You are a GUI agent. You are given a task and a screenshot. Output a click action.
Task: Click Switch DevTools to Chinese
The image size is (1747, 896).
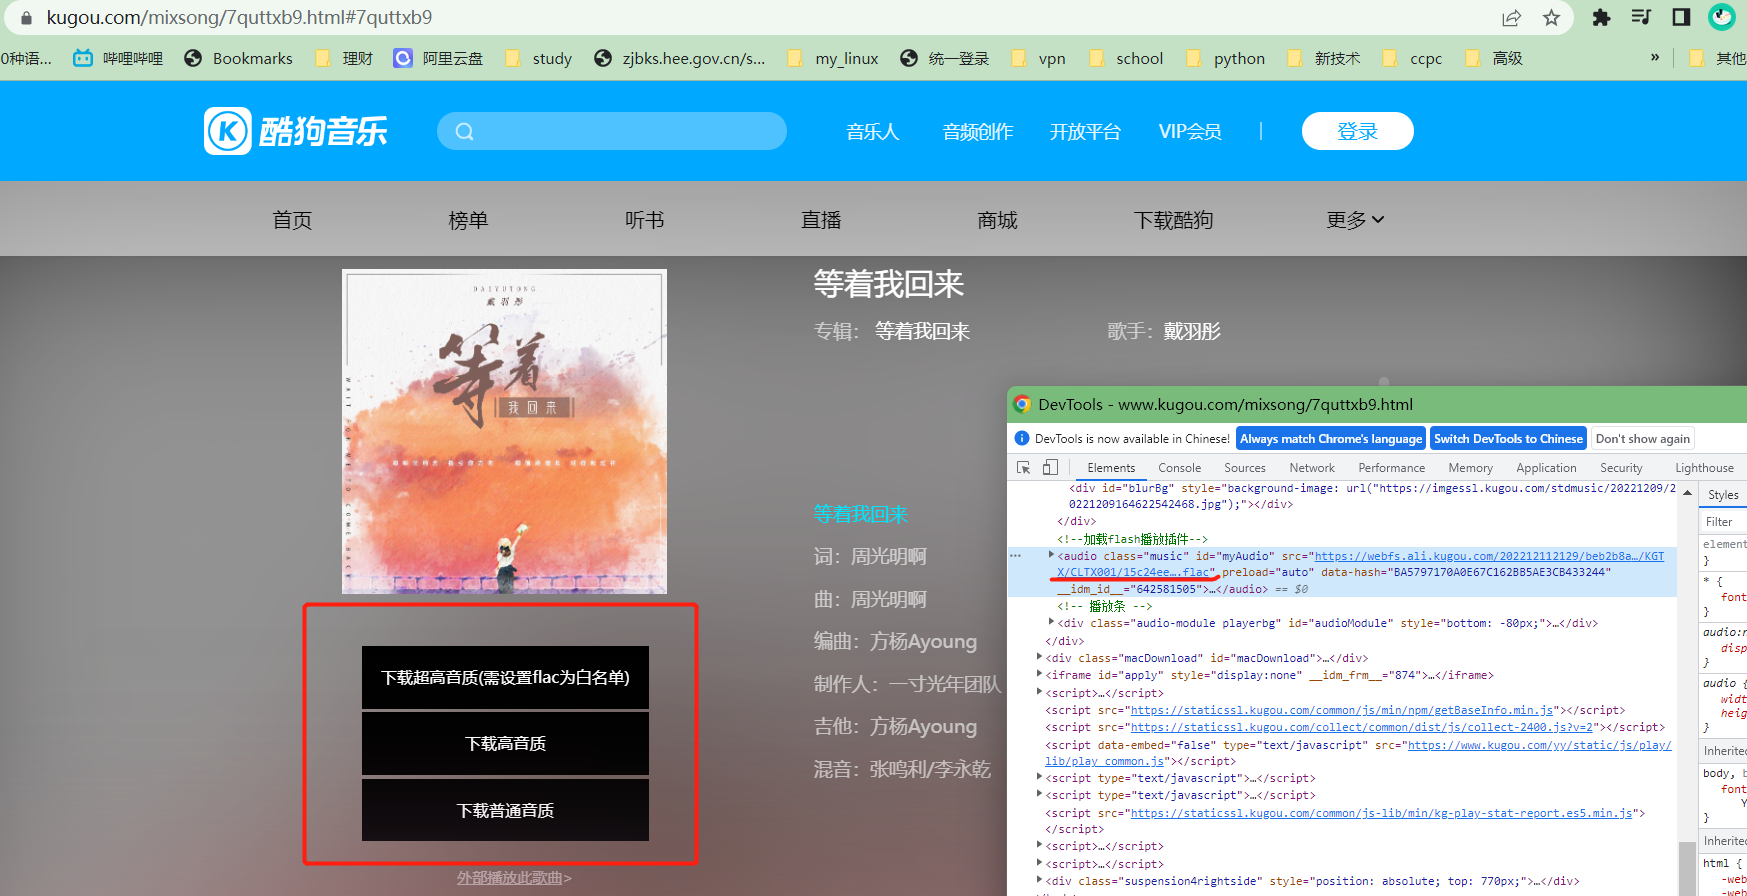pos(1508,438)
